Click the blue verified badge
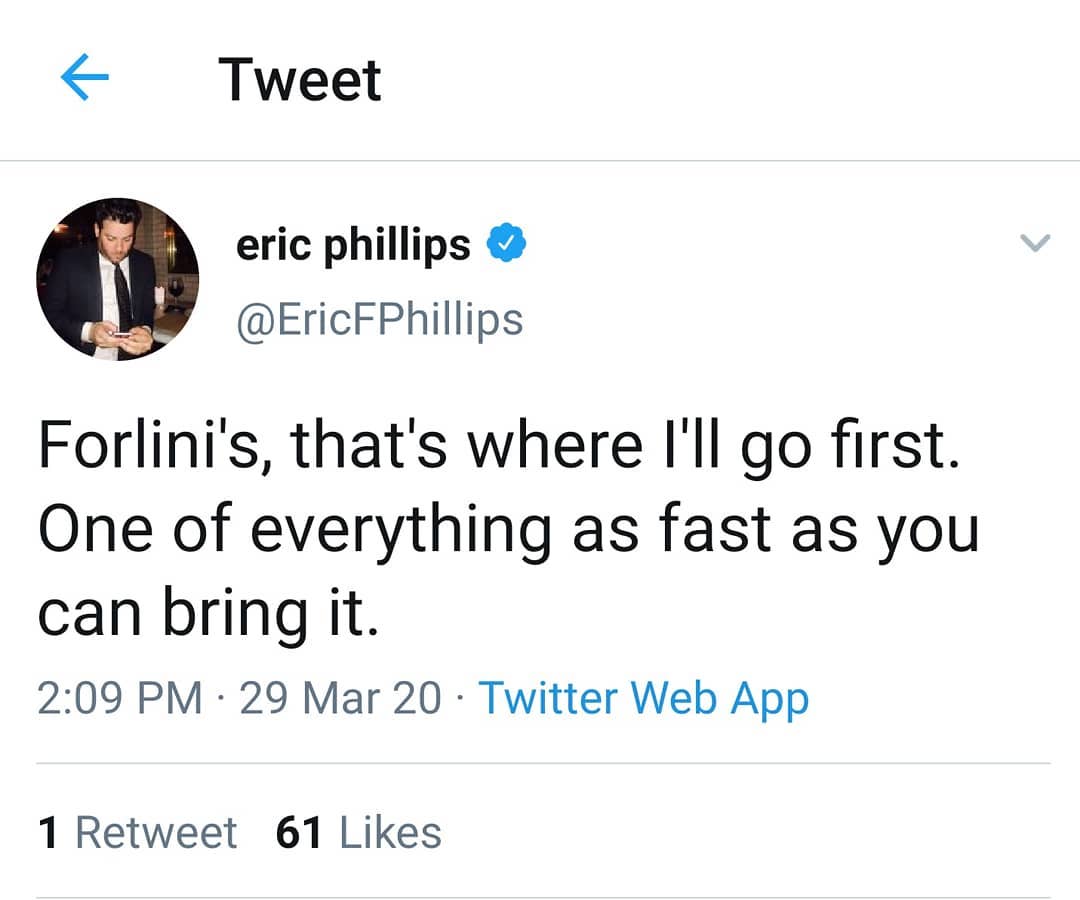Viewport: 1080px width, 900px height. [507, 243]
